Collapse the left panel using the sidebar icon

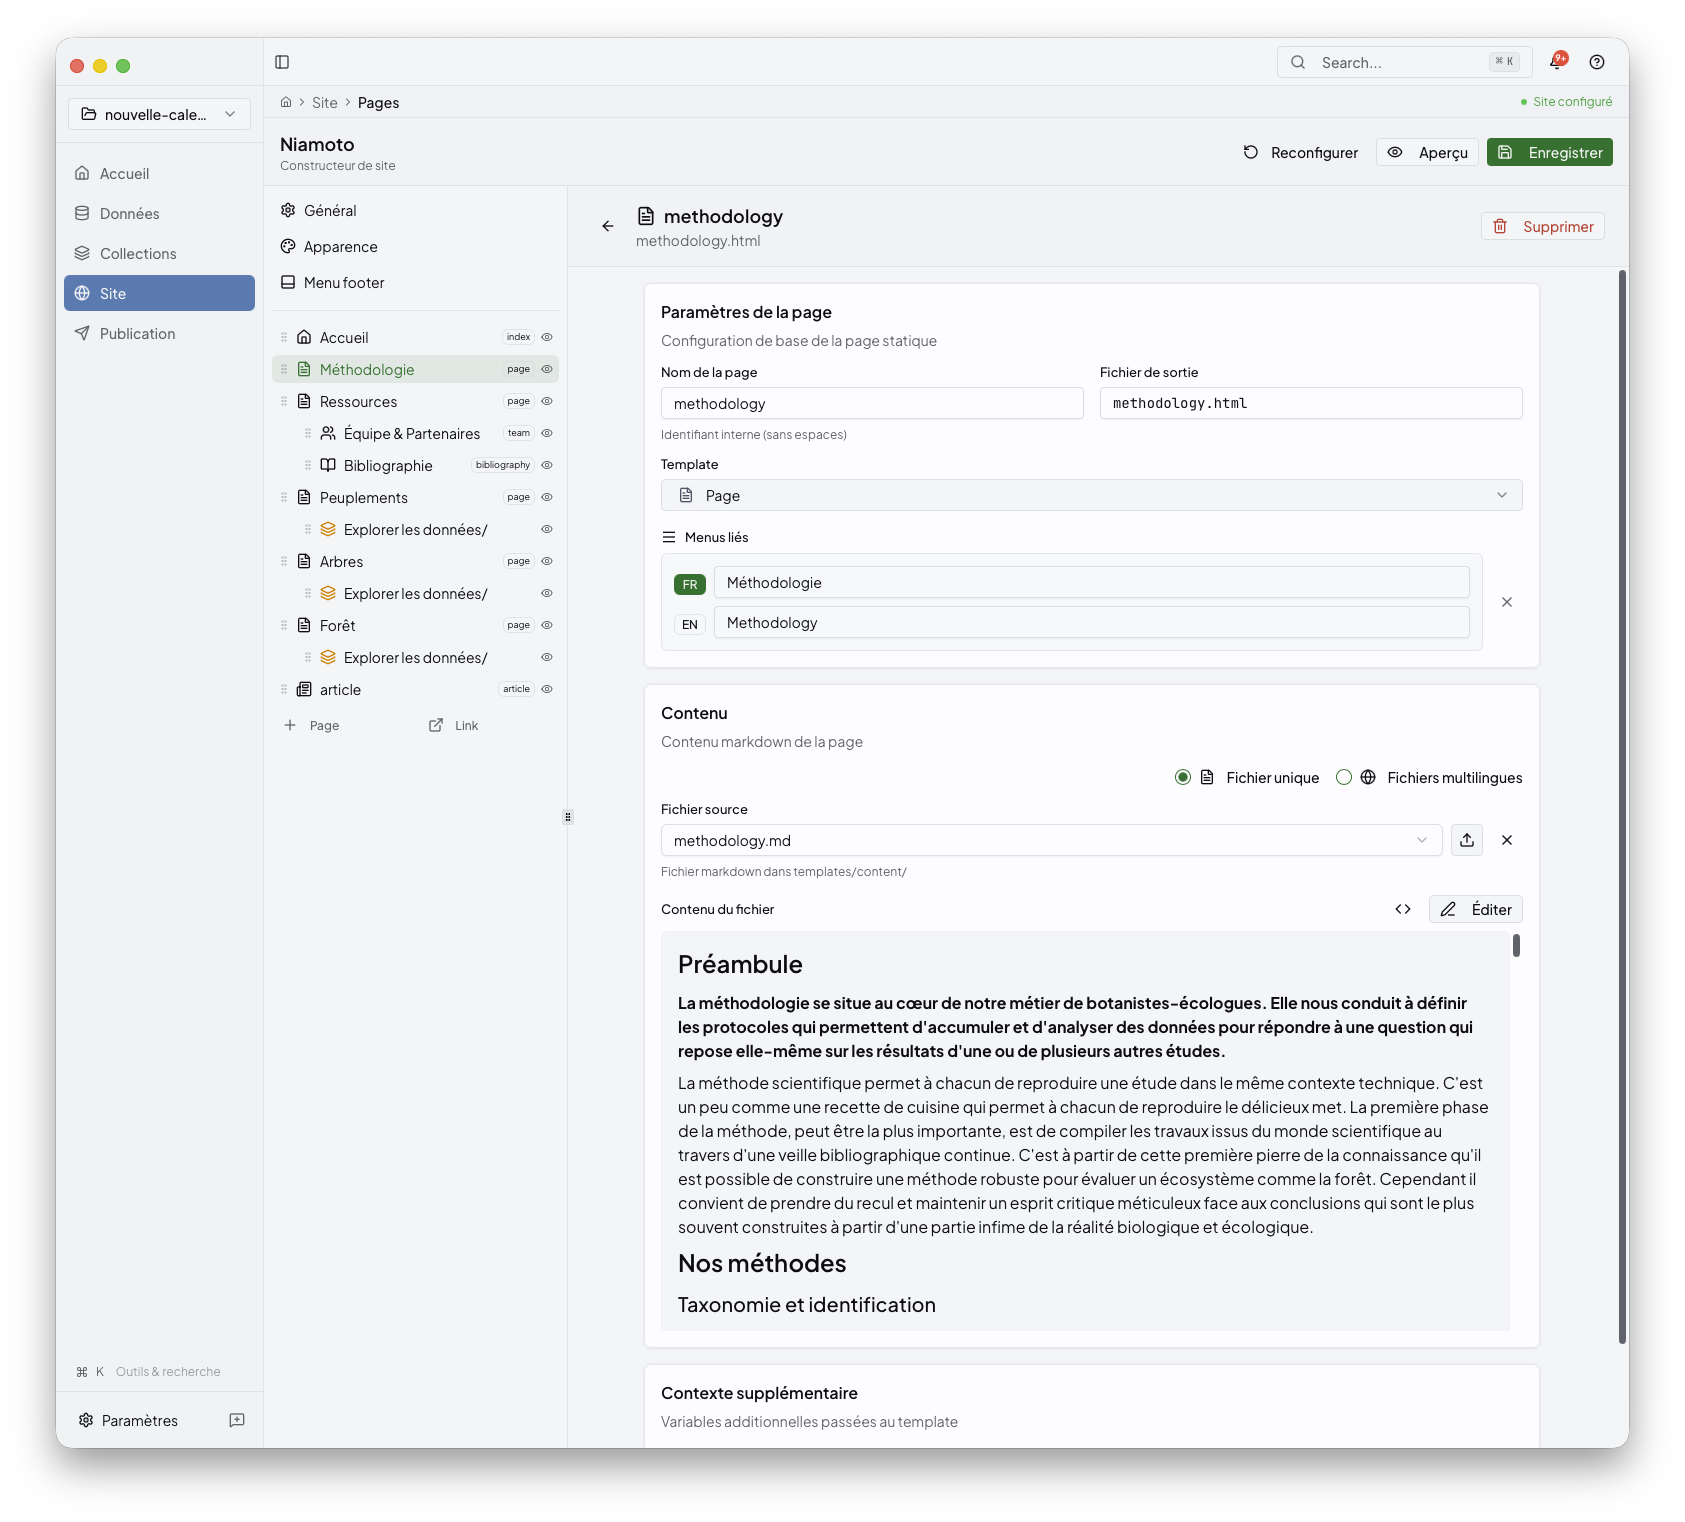tap(282, 62)
